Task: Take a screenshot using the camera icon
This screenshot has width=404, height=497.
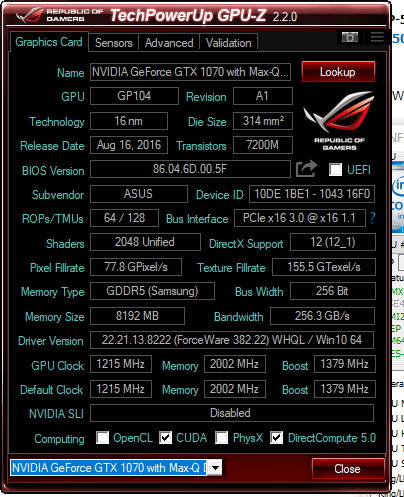Action: [350, 37]
